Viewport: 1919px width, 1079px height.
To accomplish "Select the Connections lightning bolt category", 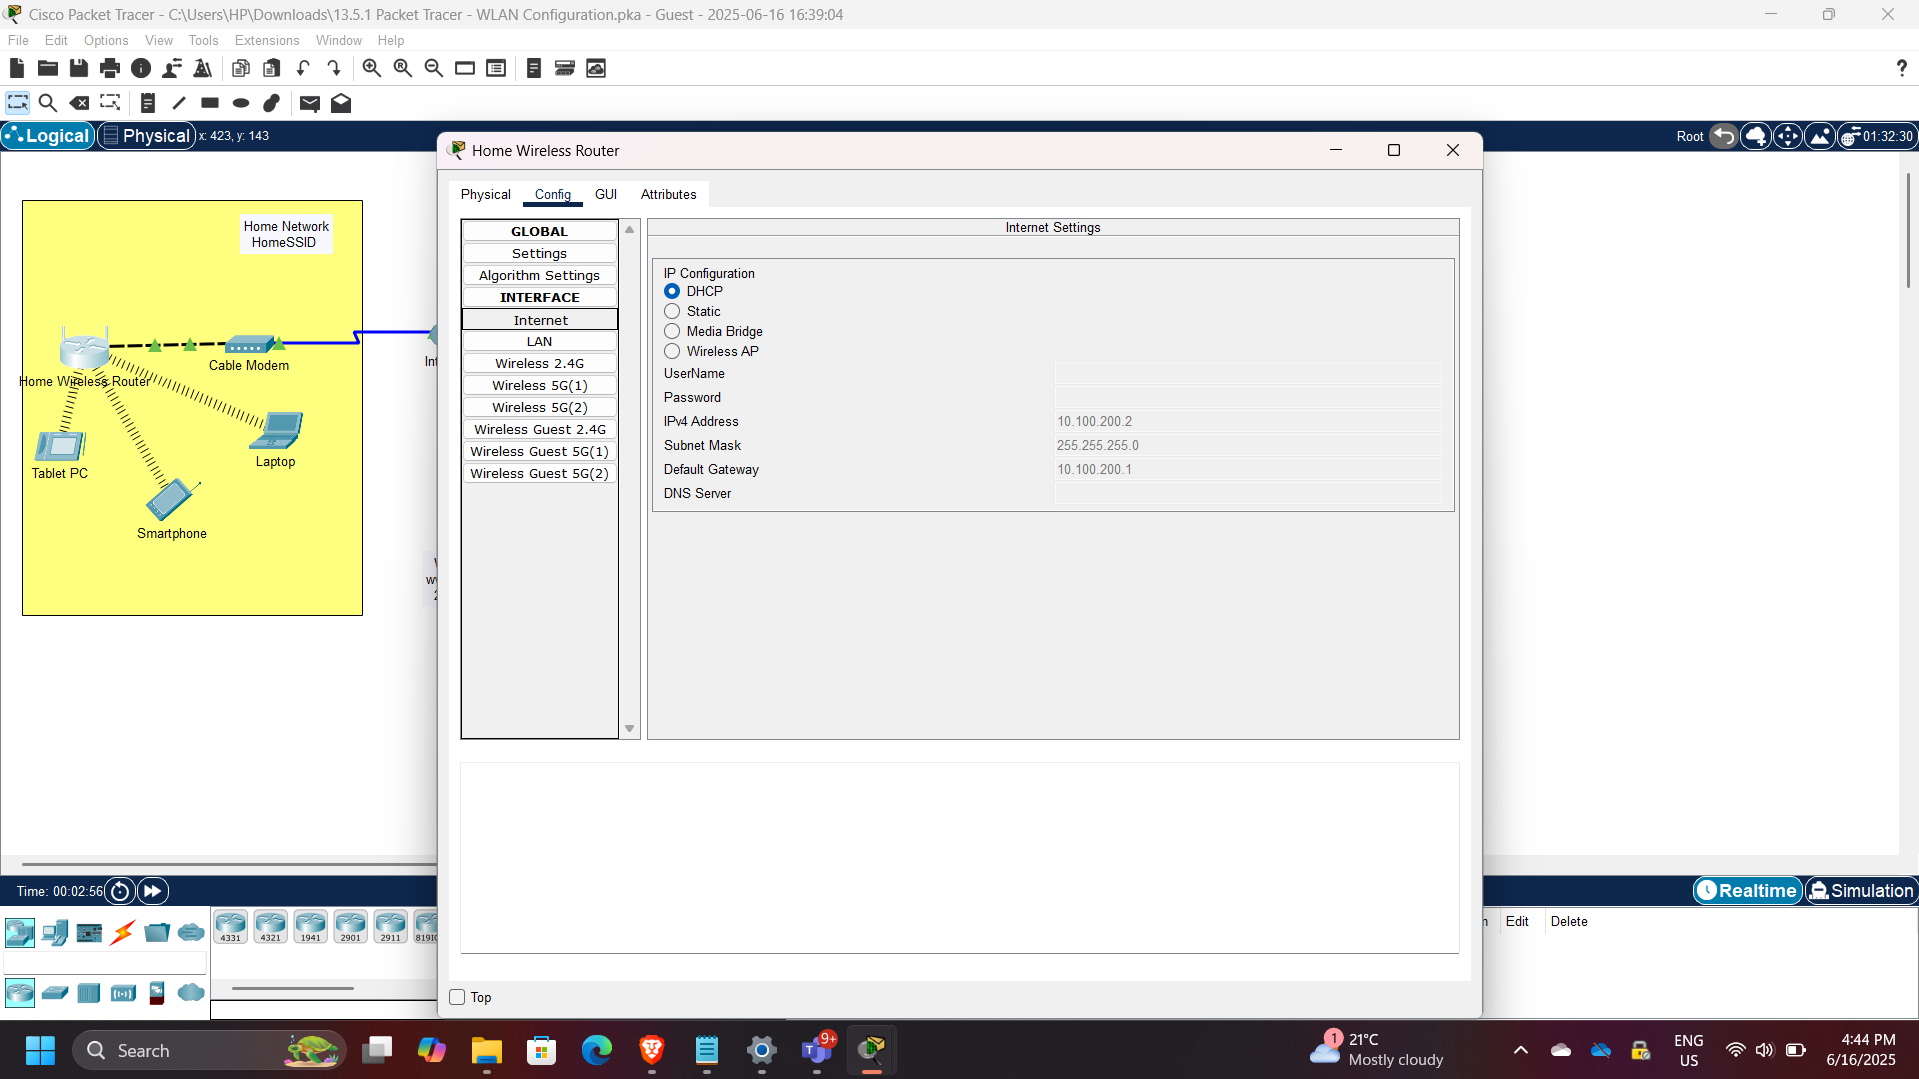I will (122, 932).
